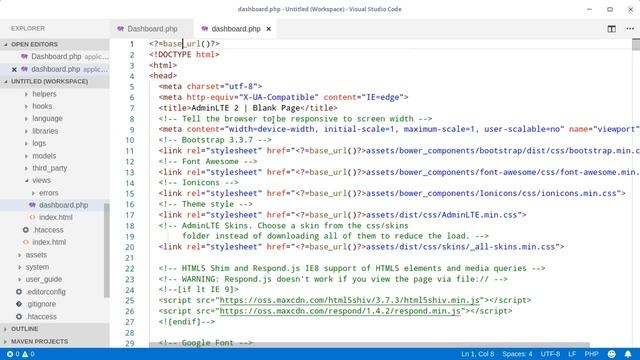This screenshot has height=360, width=640.
Task: Click the warnings triangle icon in status bar
Action: click(25, 354)
